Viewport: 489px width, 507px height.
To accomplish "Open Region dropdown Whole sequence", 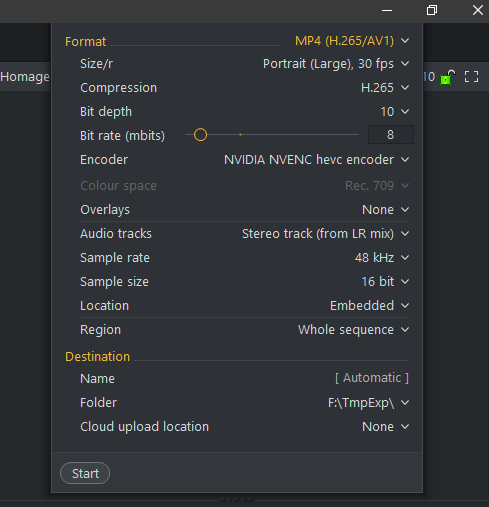I will tap(354, 330).
